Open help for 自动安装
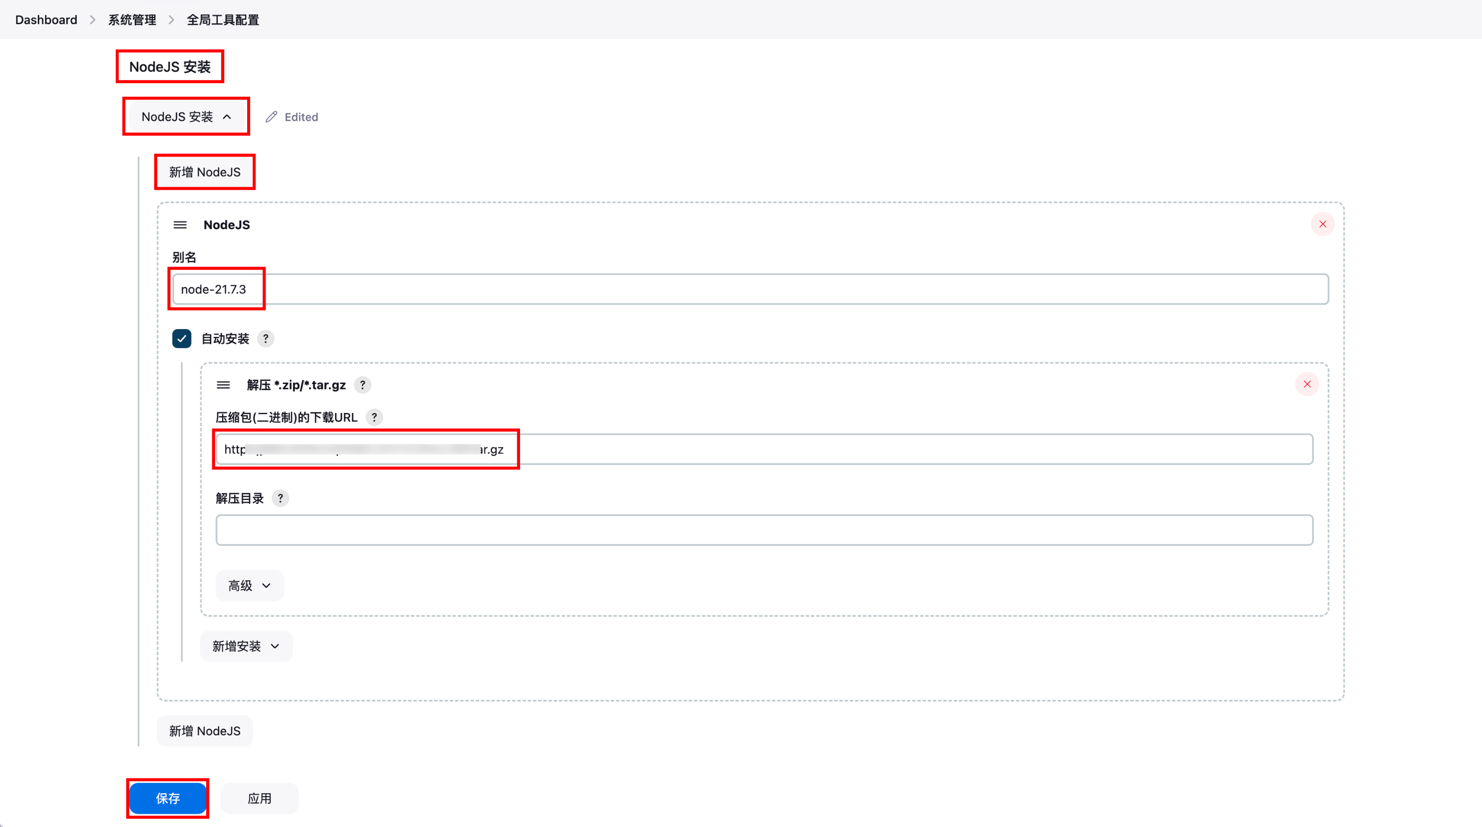The image size is (1482, 827). tap(266, 339)
